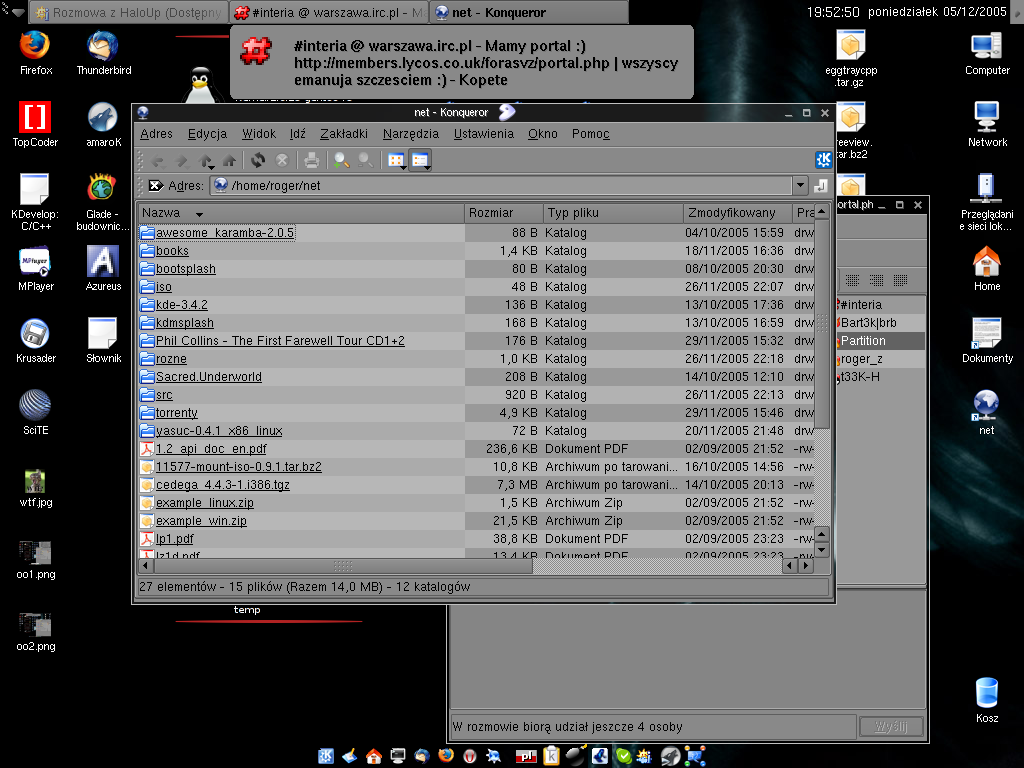Open Thunderbird desktop icon
Viewport: 1024px width, 768px height.
click(103, 54)
